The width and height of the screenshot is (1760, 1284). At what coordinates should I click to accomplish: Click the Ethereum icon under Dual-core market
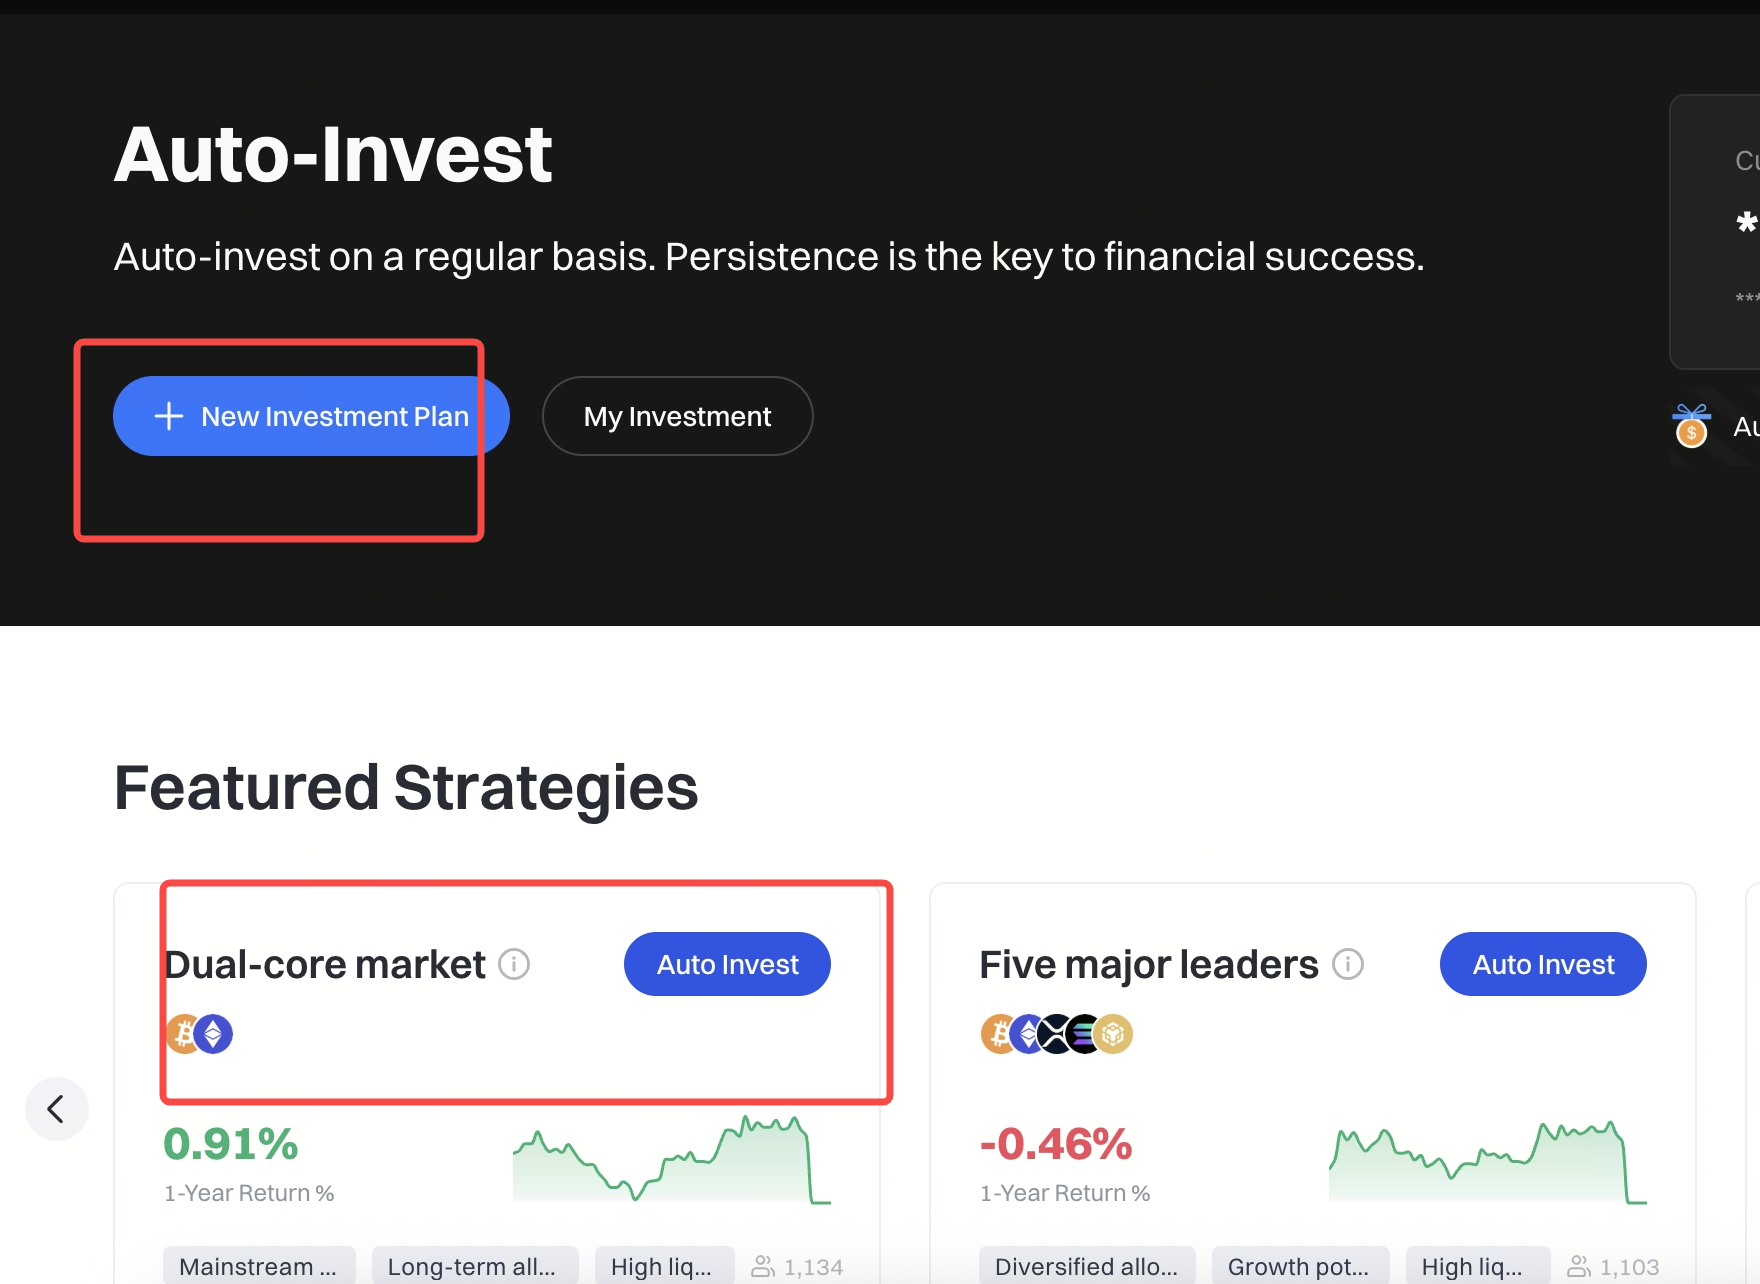coord(214,1034)
